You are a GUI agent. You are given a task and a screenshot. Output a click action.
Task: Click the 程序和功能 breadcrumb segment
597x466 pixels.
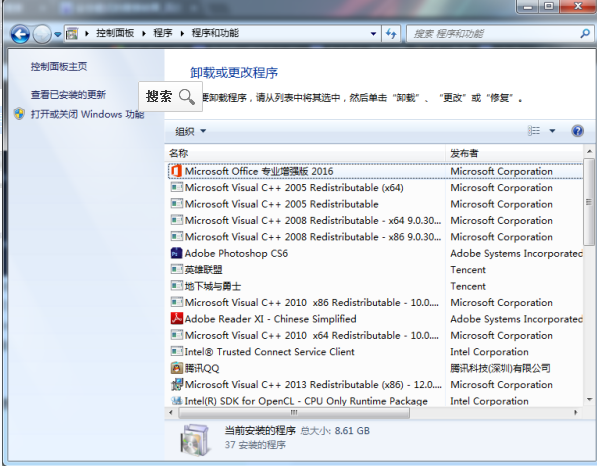click(215, 33)
